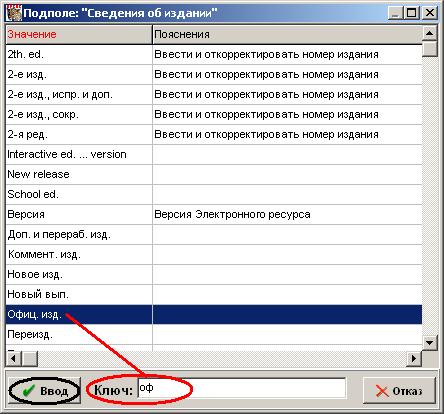Click the vertical scrollbar thumb
This screenshot has height=414, width=444.
click(429, 49)
